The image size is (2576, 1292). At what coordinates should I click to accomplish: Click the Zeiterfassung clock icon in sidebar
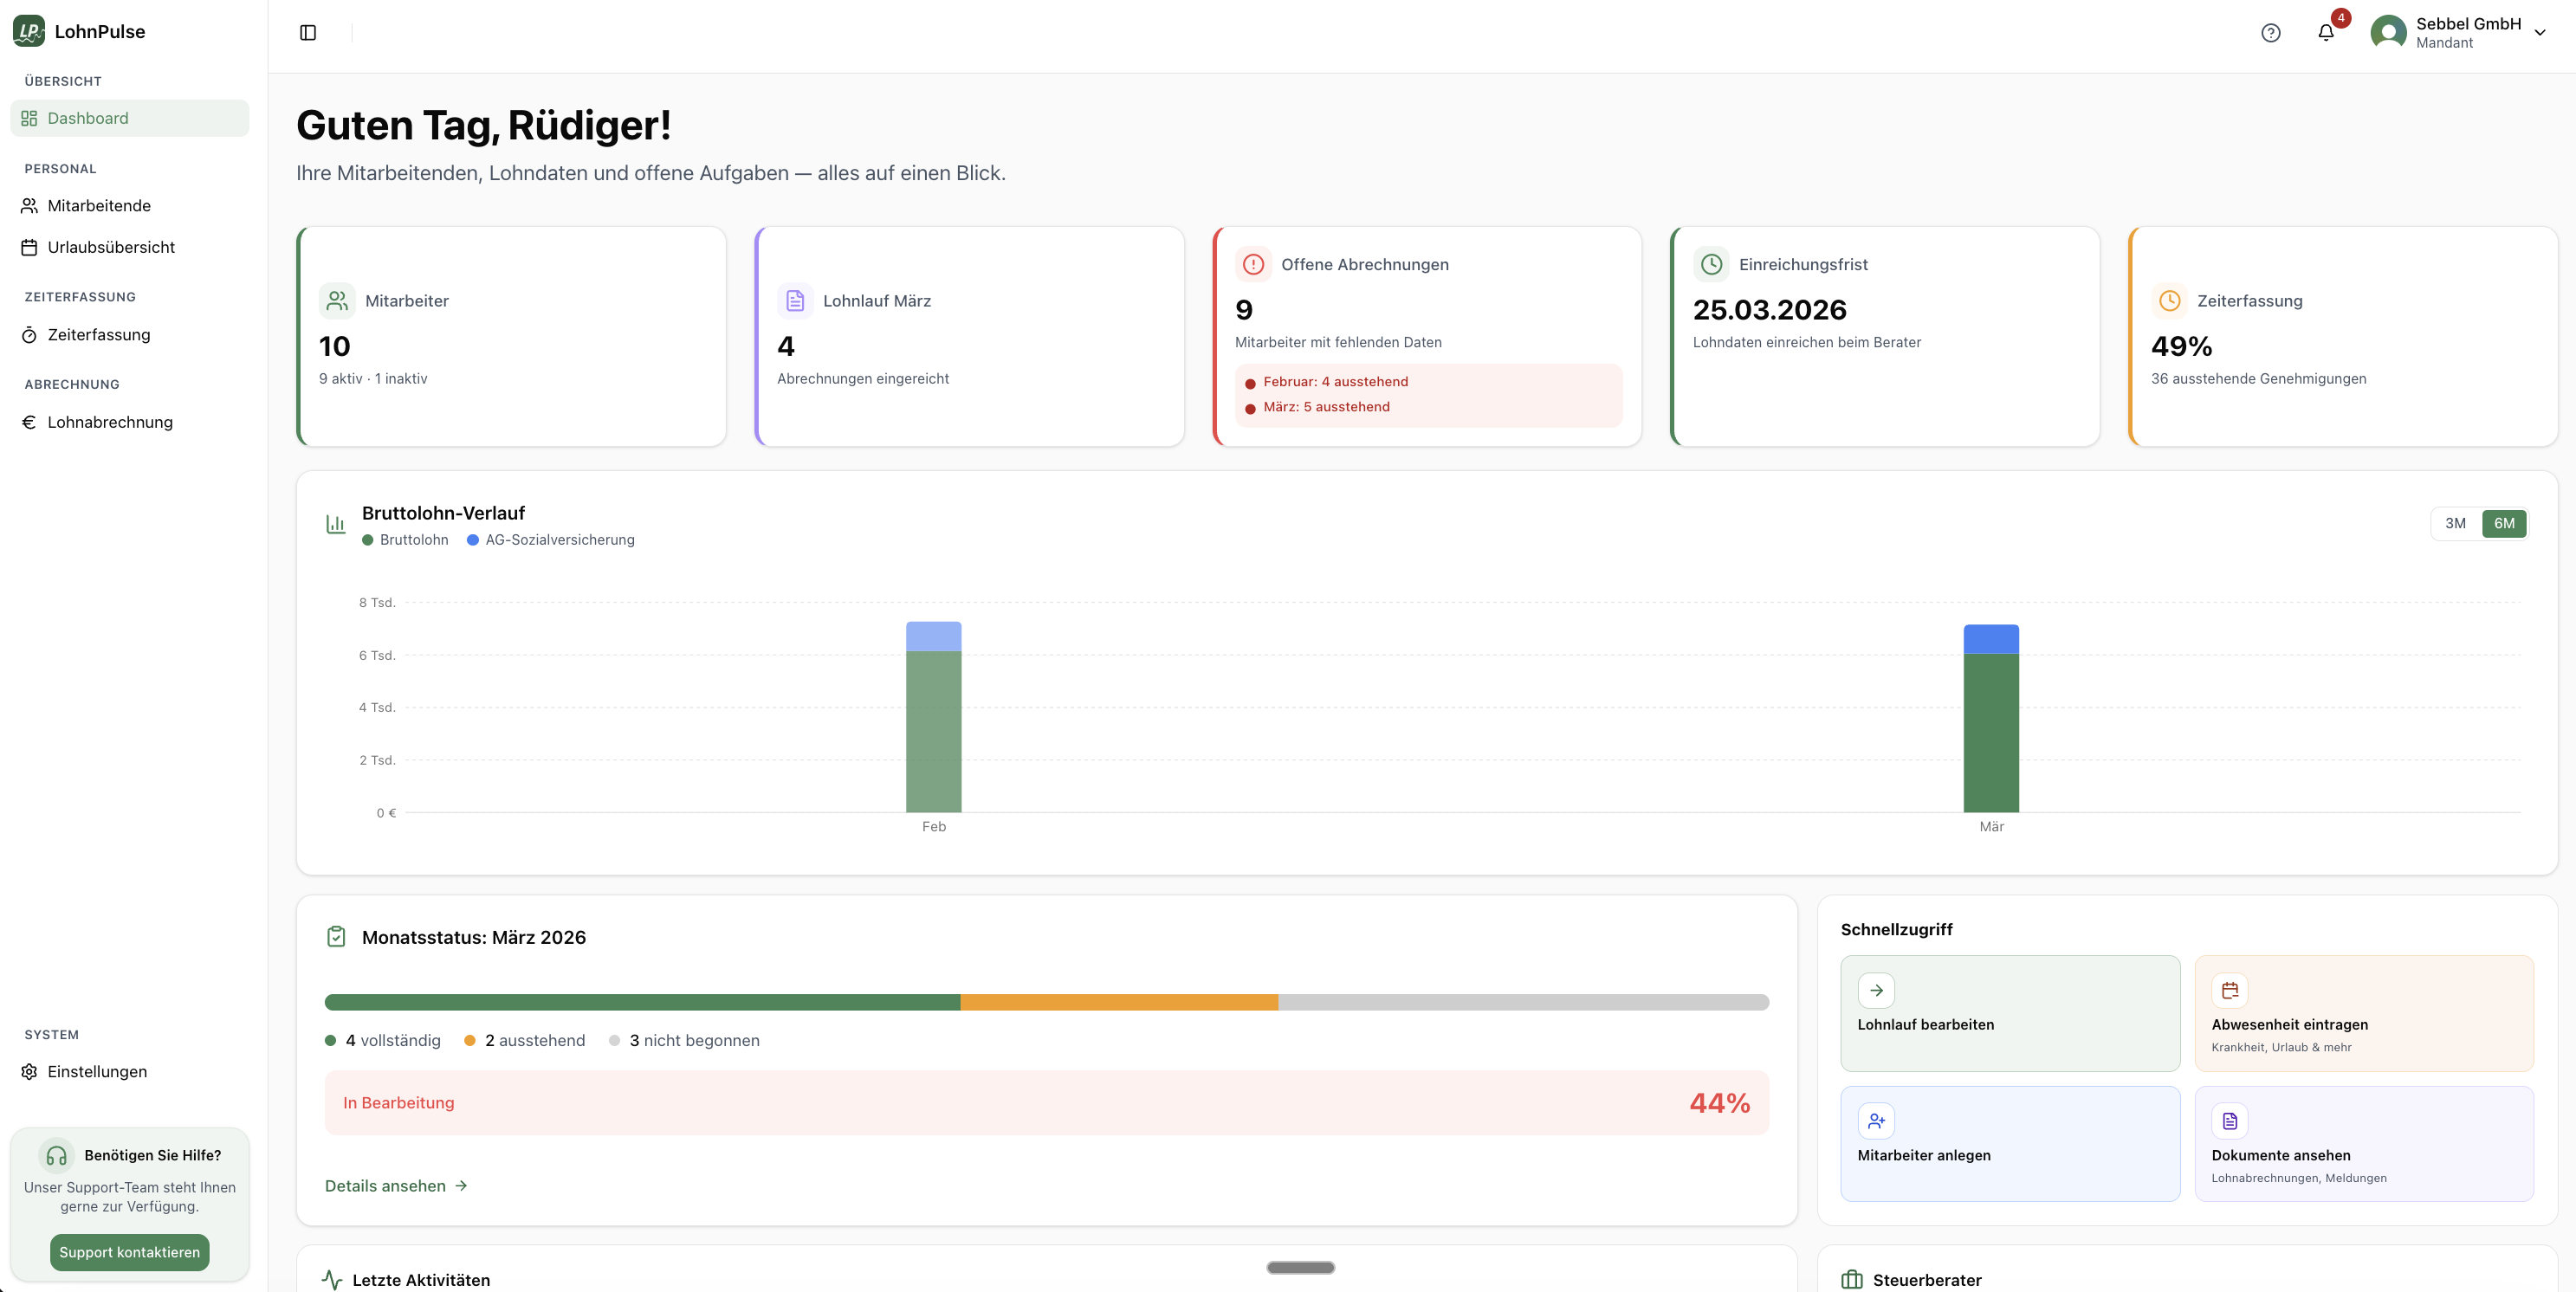(30, 334)
